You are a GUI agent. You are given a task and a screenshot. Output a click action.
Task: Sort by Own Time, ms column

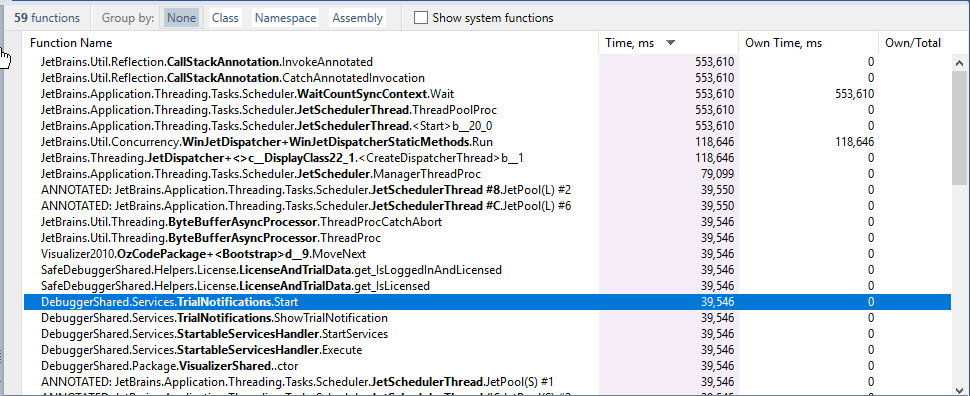(808, 43)
